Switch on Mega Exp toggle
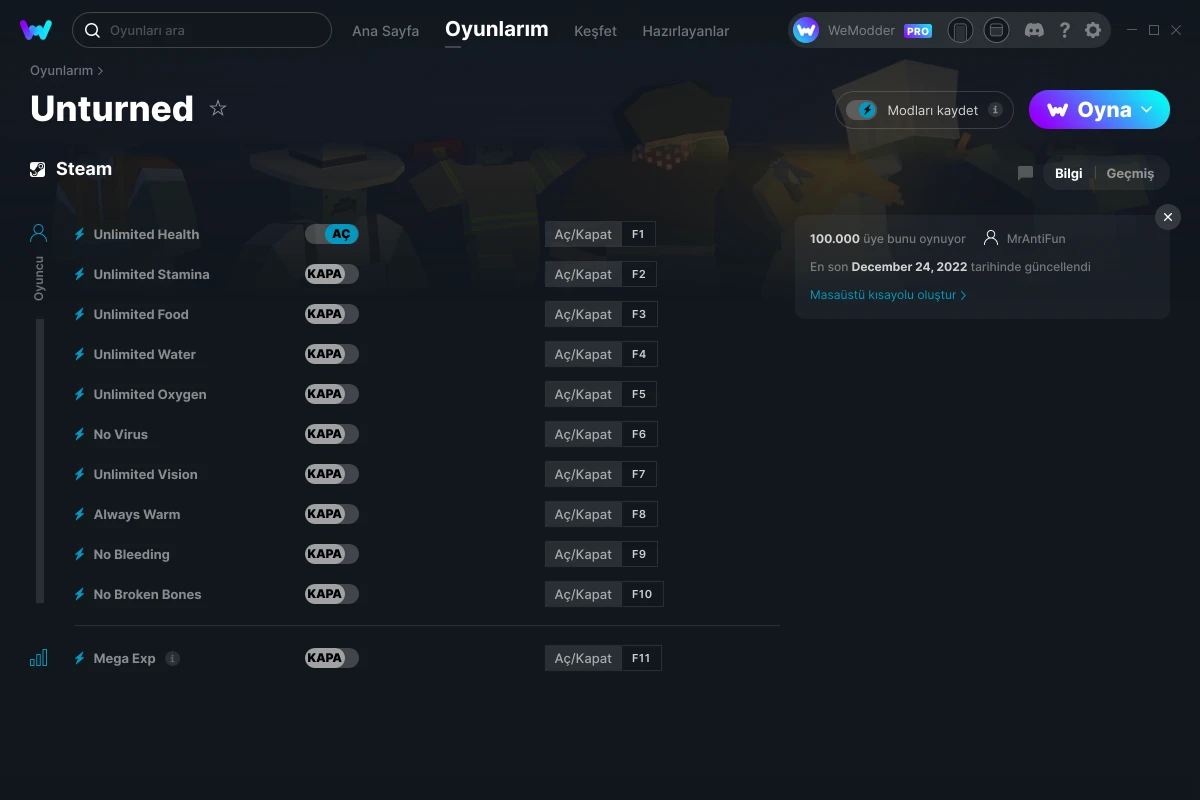This screenshot has width=1200, height=800. click(x=332, y=658)
